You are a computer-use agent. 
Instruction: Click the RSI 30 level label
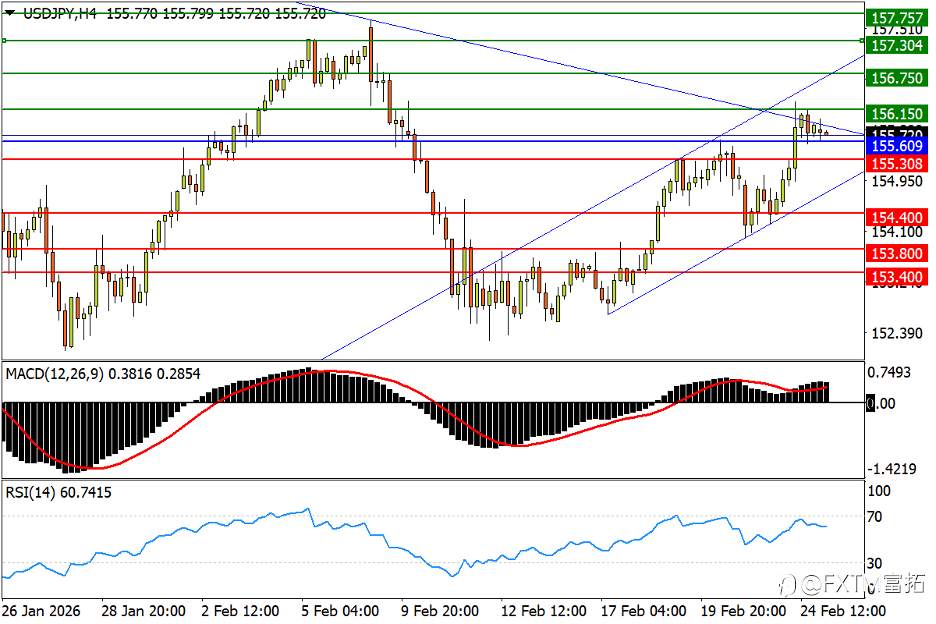[875, 563]
